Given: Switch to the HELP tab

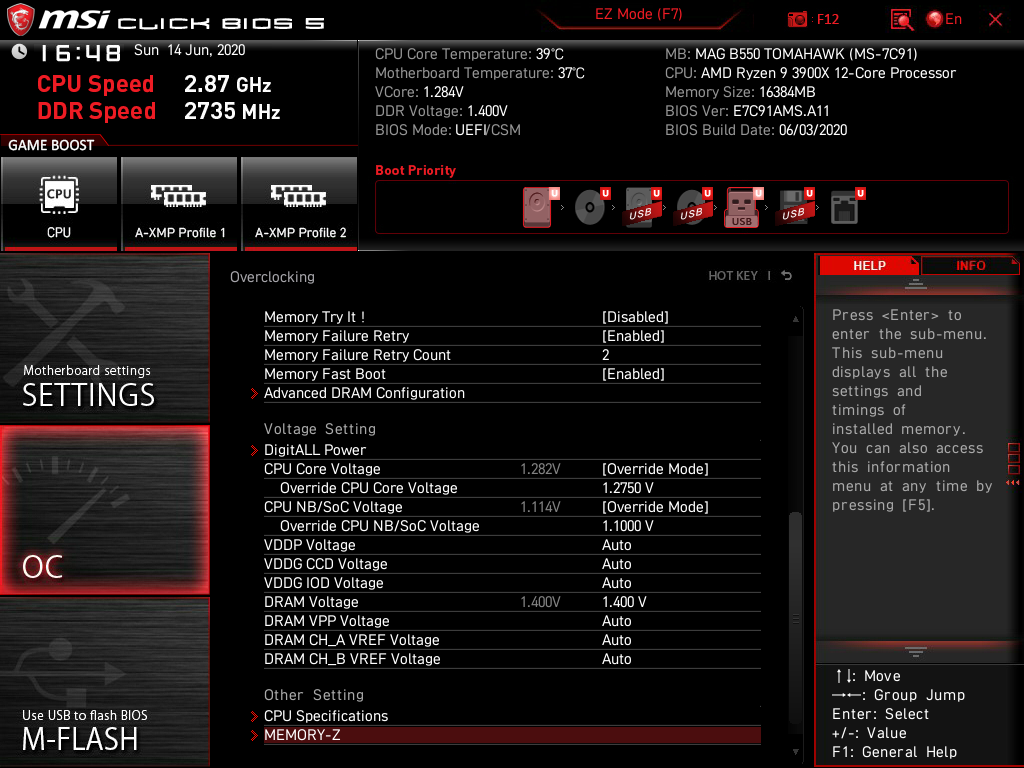Looking at the screenshot, I should (x=869, y=266).
